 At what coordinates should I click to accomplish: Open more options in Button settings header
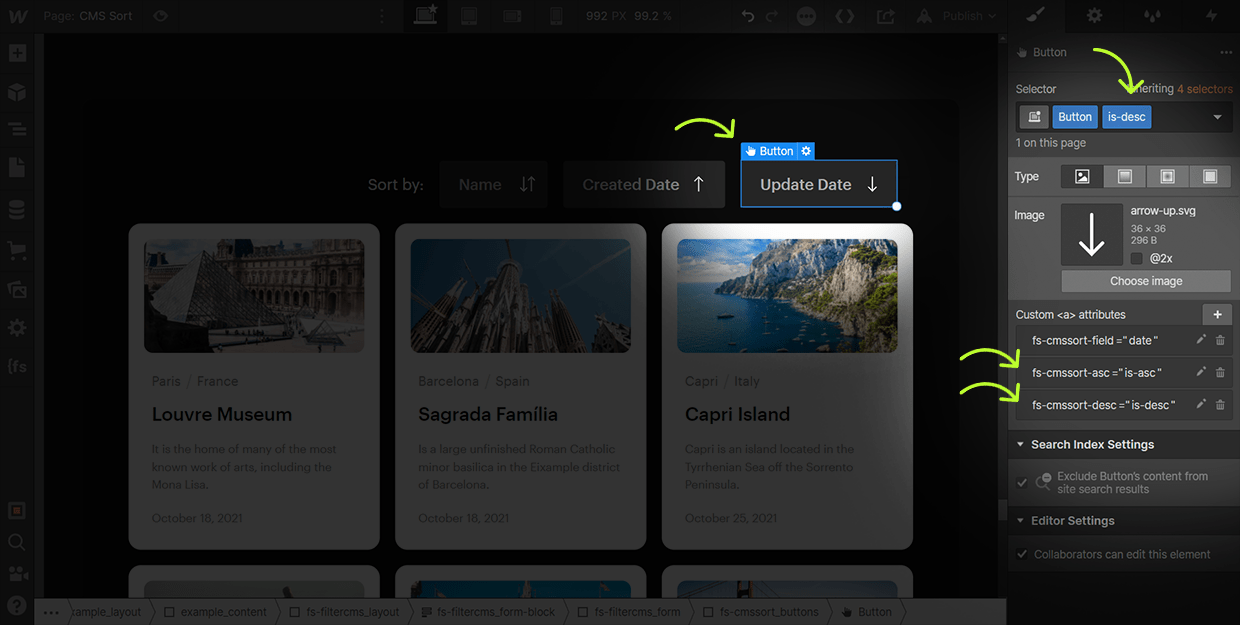[x=1226, y=52]
